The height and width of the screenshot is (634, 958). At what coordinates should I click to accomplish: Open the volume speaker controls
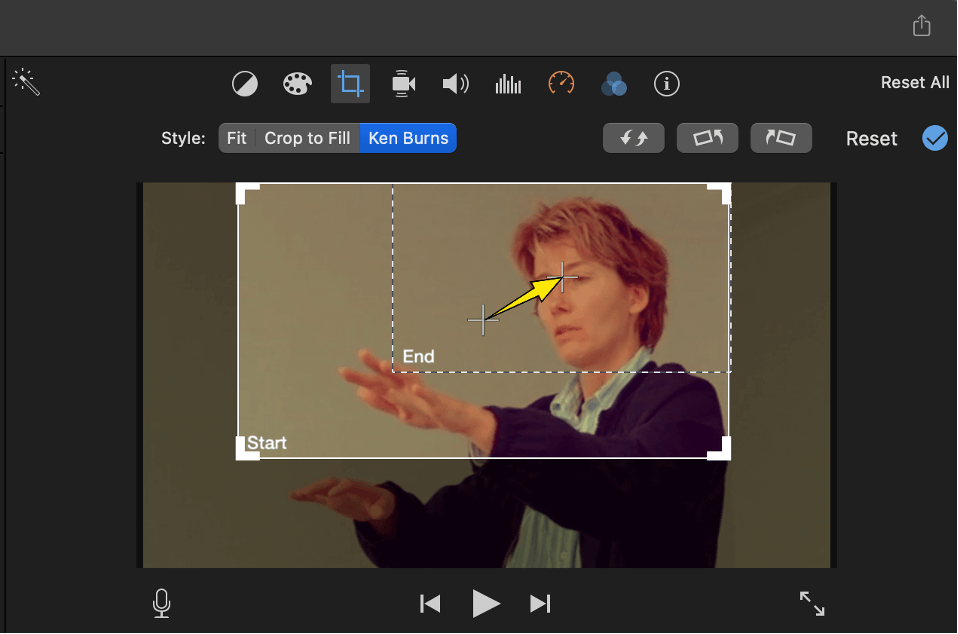pos(455,84)
